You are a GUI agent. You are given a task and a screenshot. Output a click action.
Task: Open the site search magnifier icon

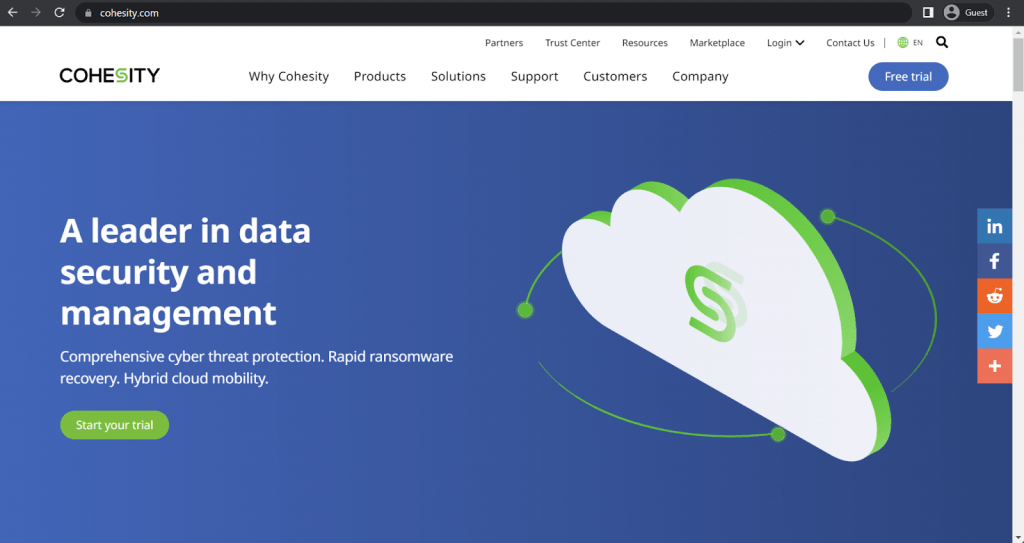(942, 42)
